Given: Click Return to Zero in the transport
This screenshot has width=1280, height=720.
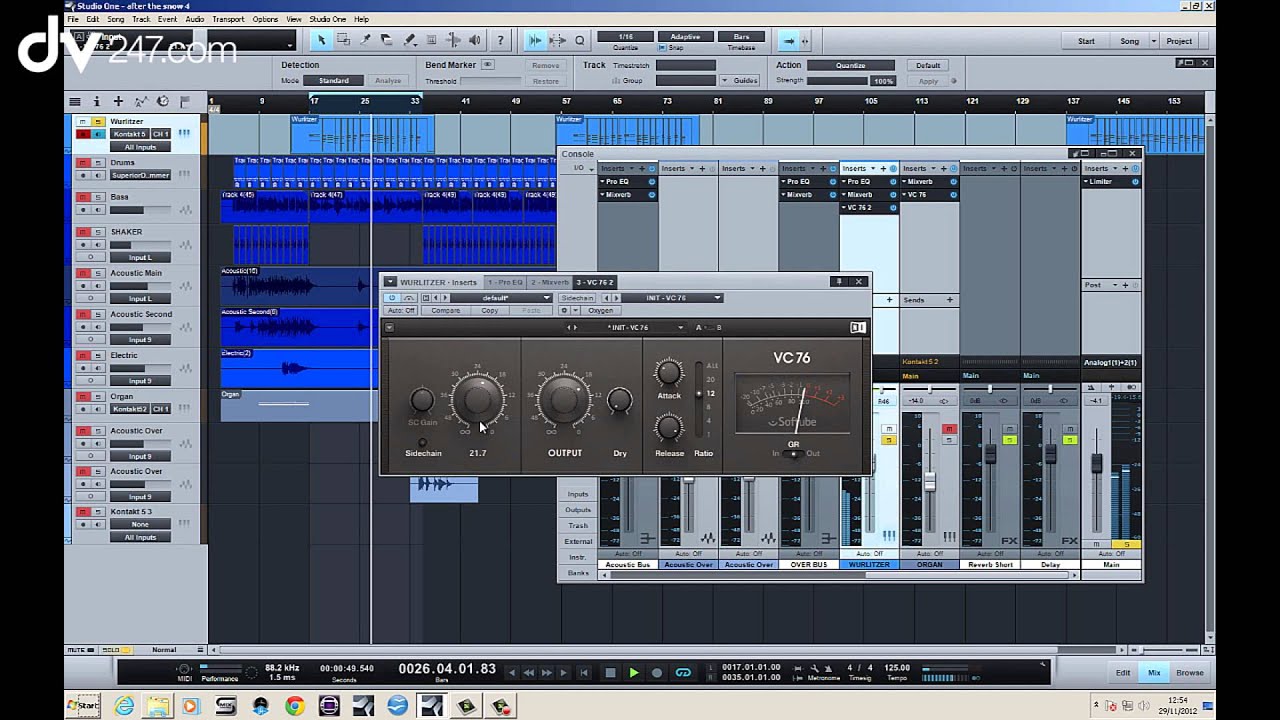Looking at the screenshot, I should point(585,673).
